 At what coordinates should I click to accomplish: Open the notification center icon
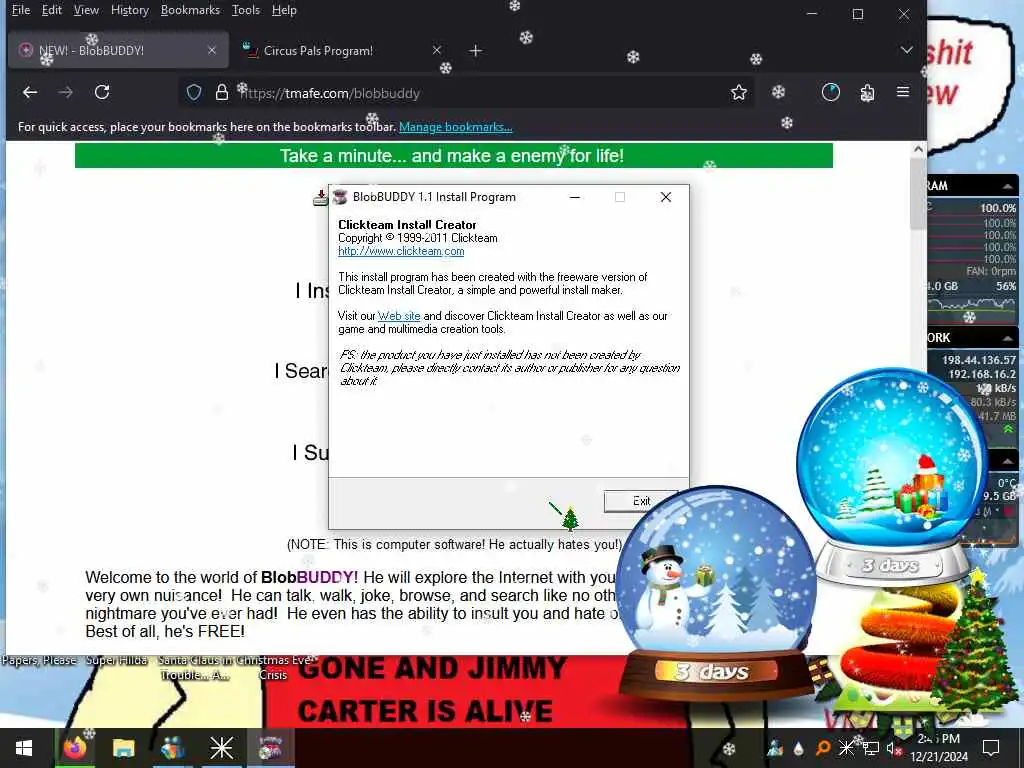991,748
